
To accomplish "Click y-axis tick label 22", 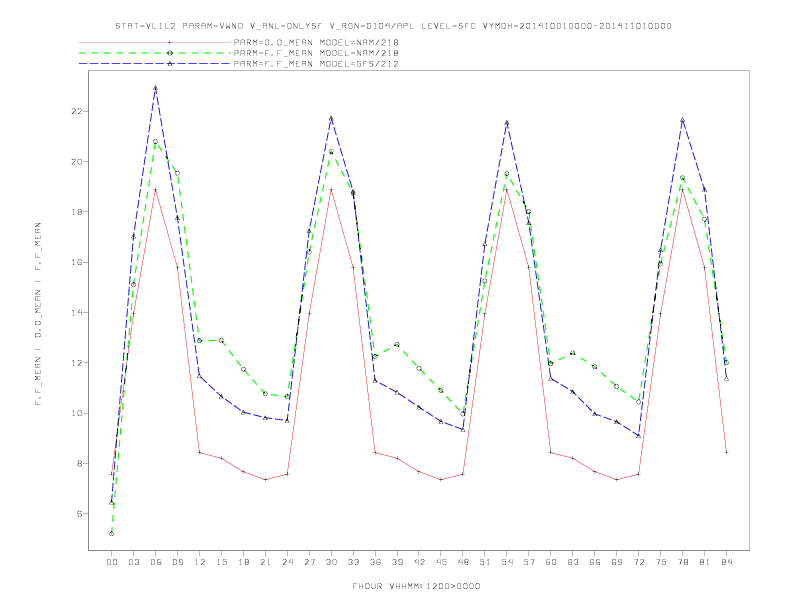I will pyautogui.click(x=77, y=111).
